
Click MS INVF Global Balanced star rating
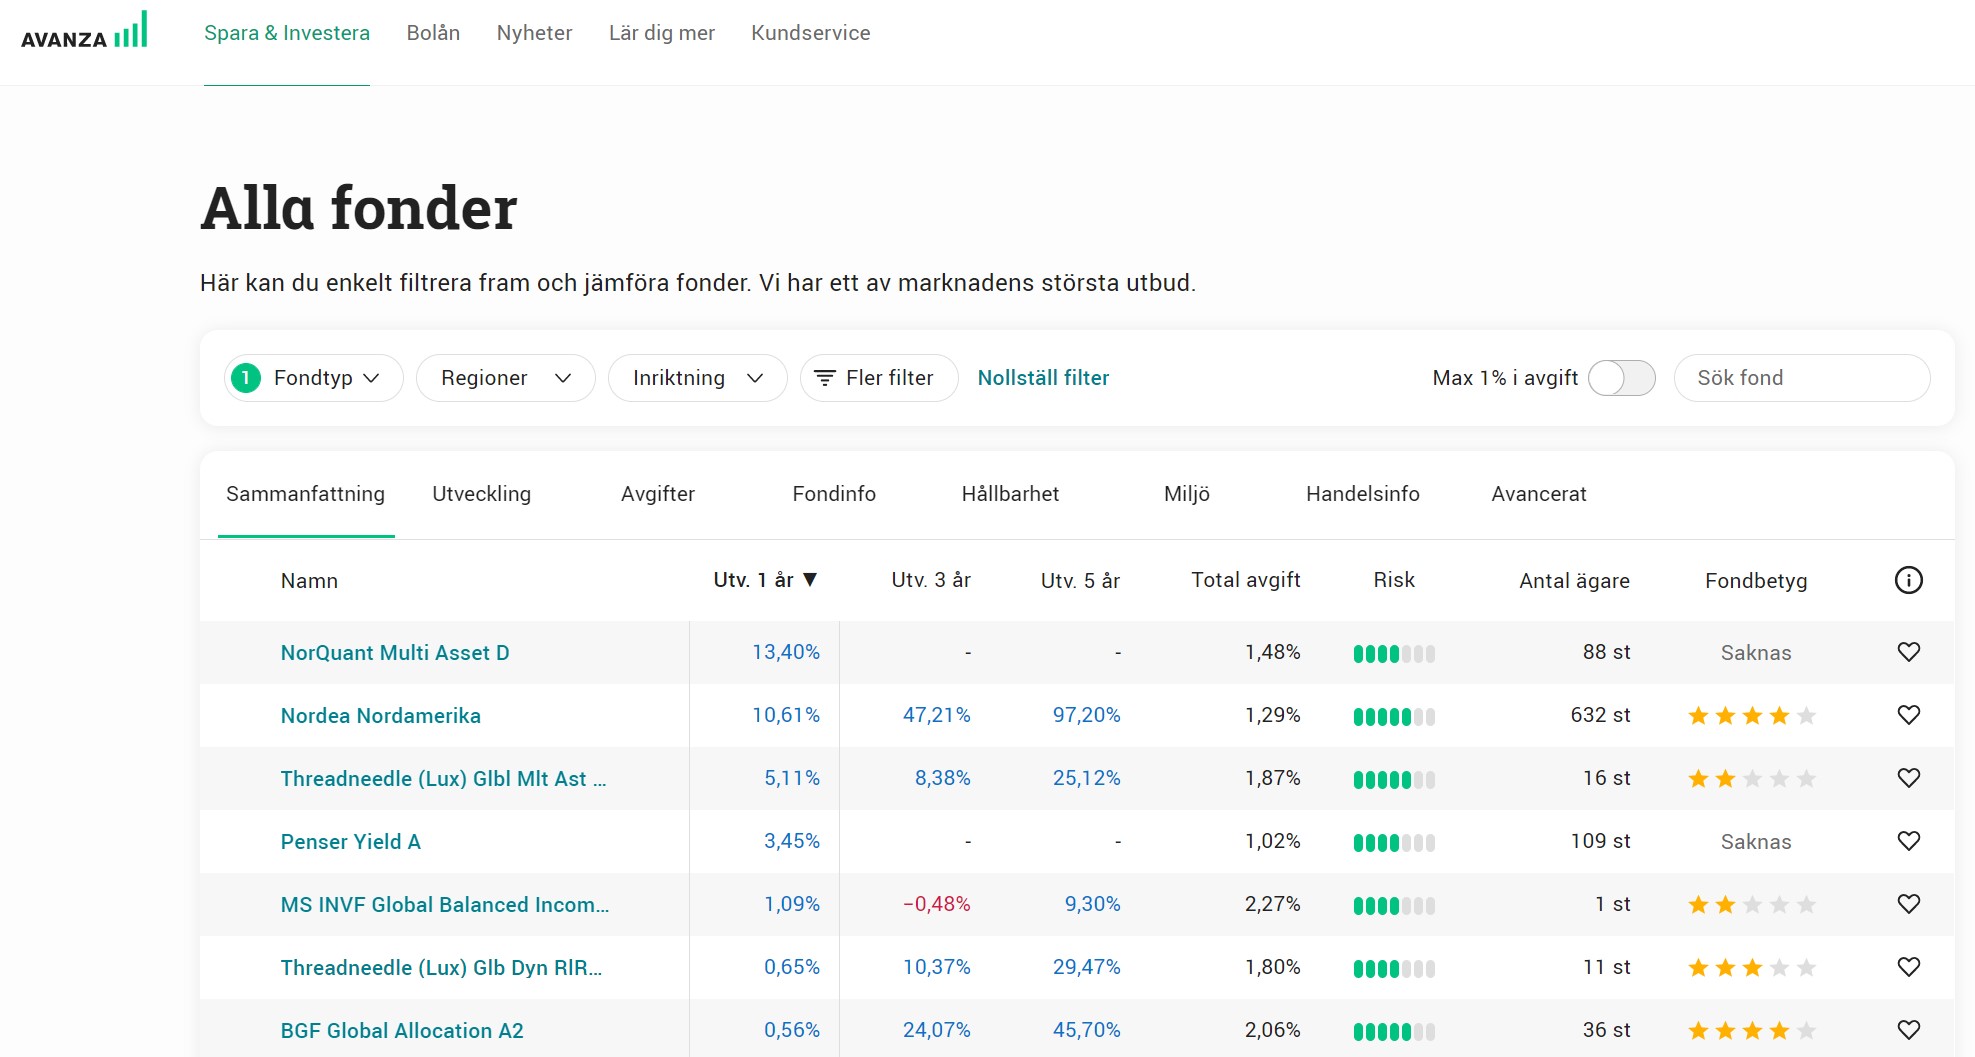click(1752, 904)
